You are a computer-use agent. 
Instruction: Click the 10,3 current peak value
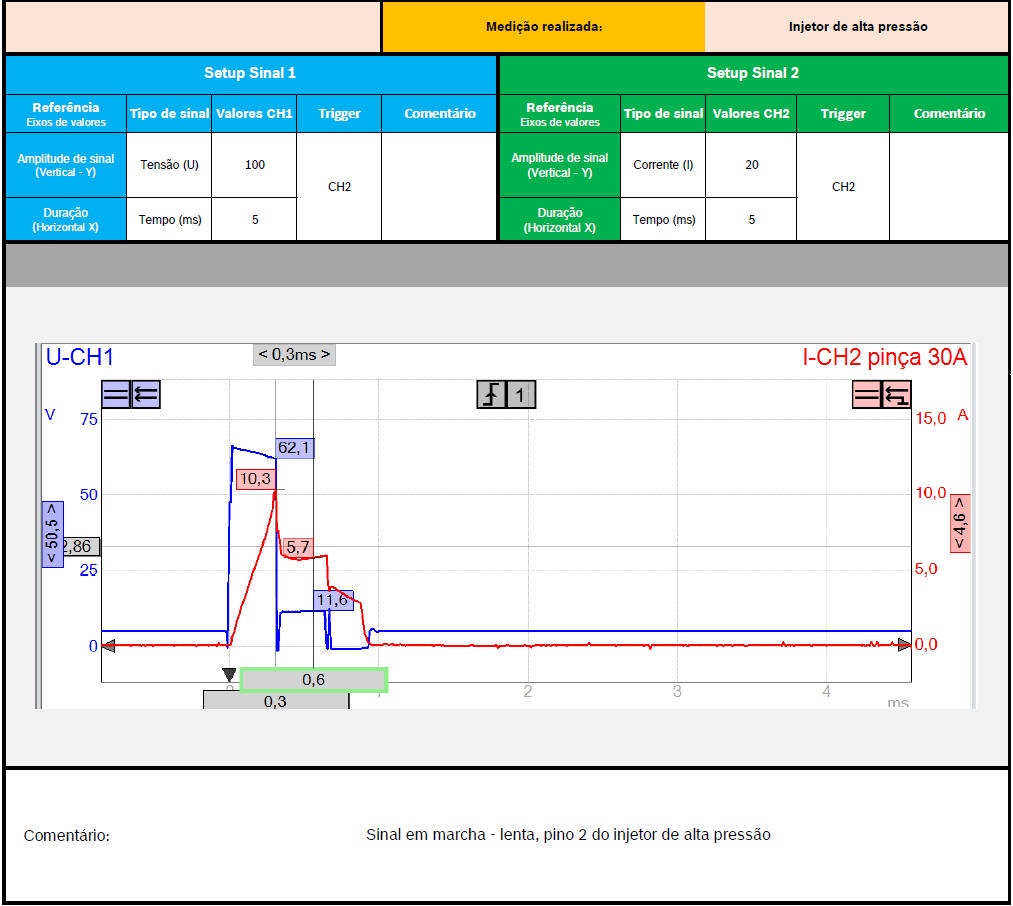pyautogui.click(x=255, y=479)
